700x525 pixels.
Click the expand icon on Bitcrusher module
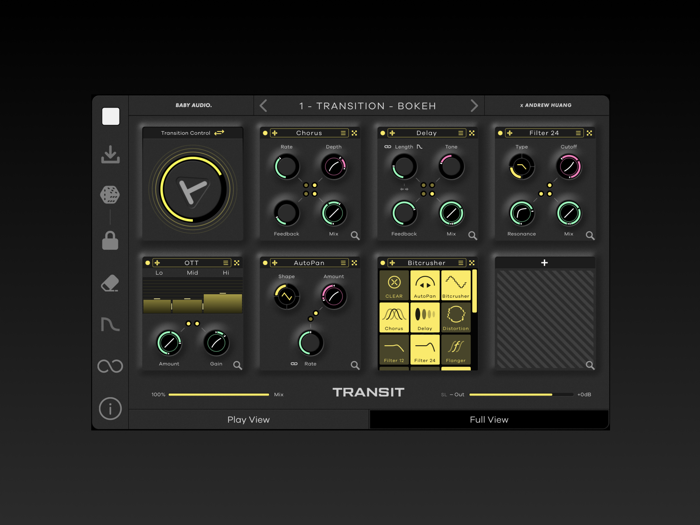(472, 263)
